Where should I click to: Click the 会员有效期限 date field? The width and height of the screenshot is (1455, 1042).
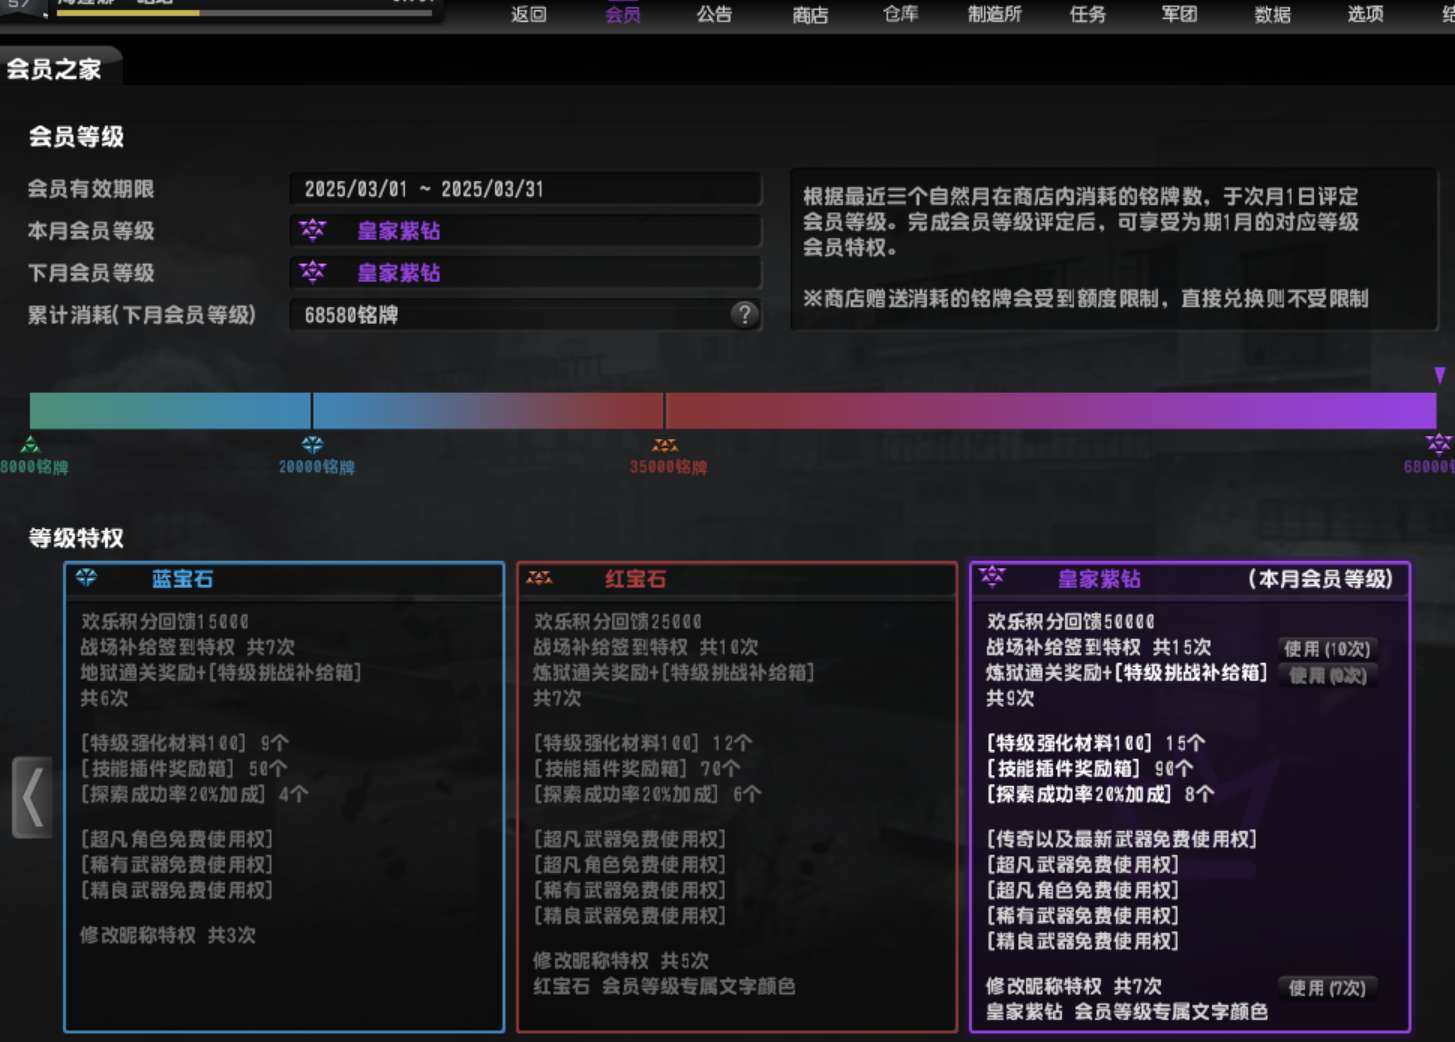tap(525, 189)
